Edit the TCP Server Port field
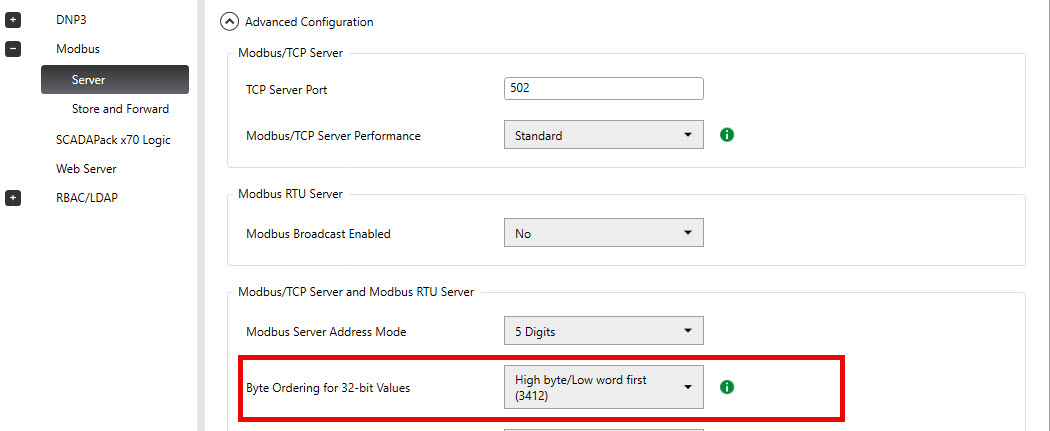Image resolution: width=1050 pixels, height=431 pixels. (x=603, y=88)
